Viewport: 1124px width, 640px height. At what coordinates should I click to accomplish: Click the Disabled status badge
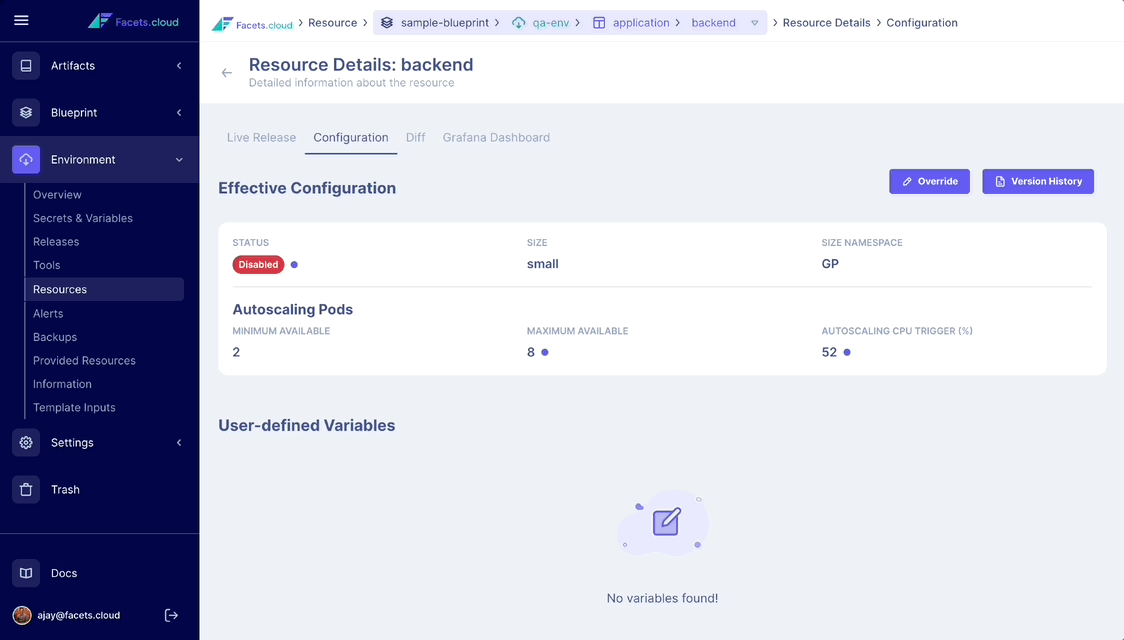pyautogui.click(x=258, y=264)
